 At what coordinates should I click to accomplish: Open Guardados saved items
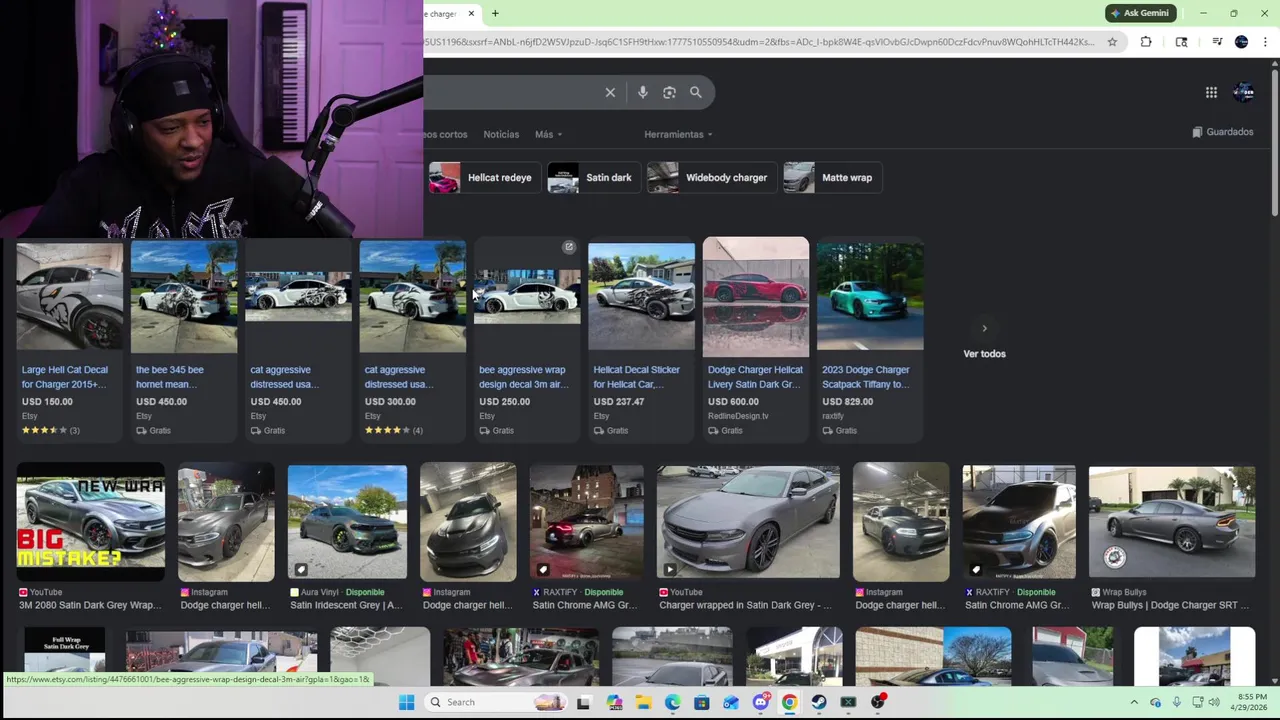click(x=1222, y=132)
